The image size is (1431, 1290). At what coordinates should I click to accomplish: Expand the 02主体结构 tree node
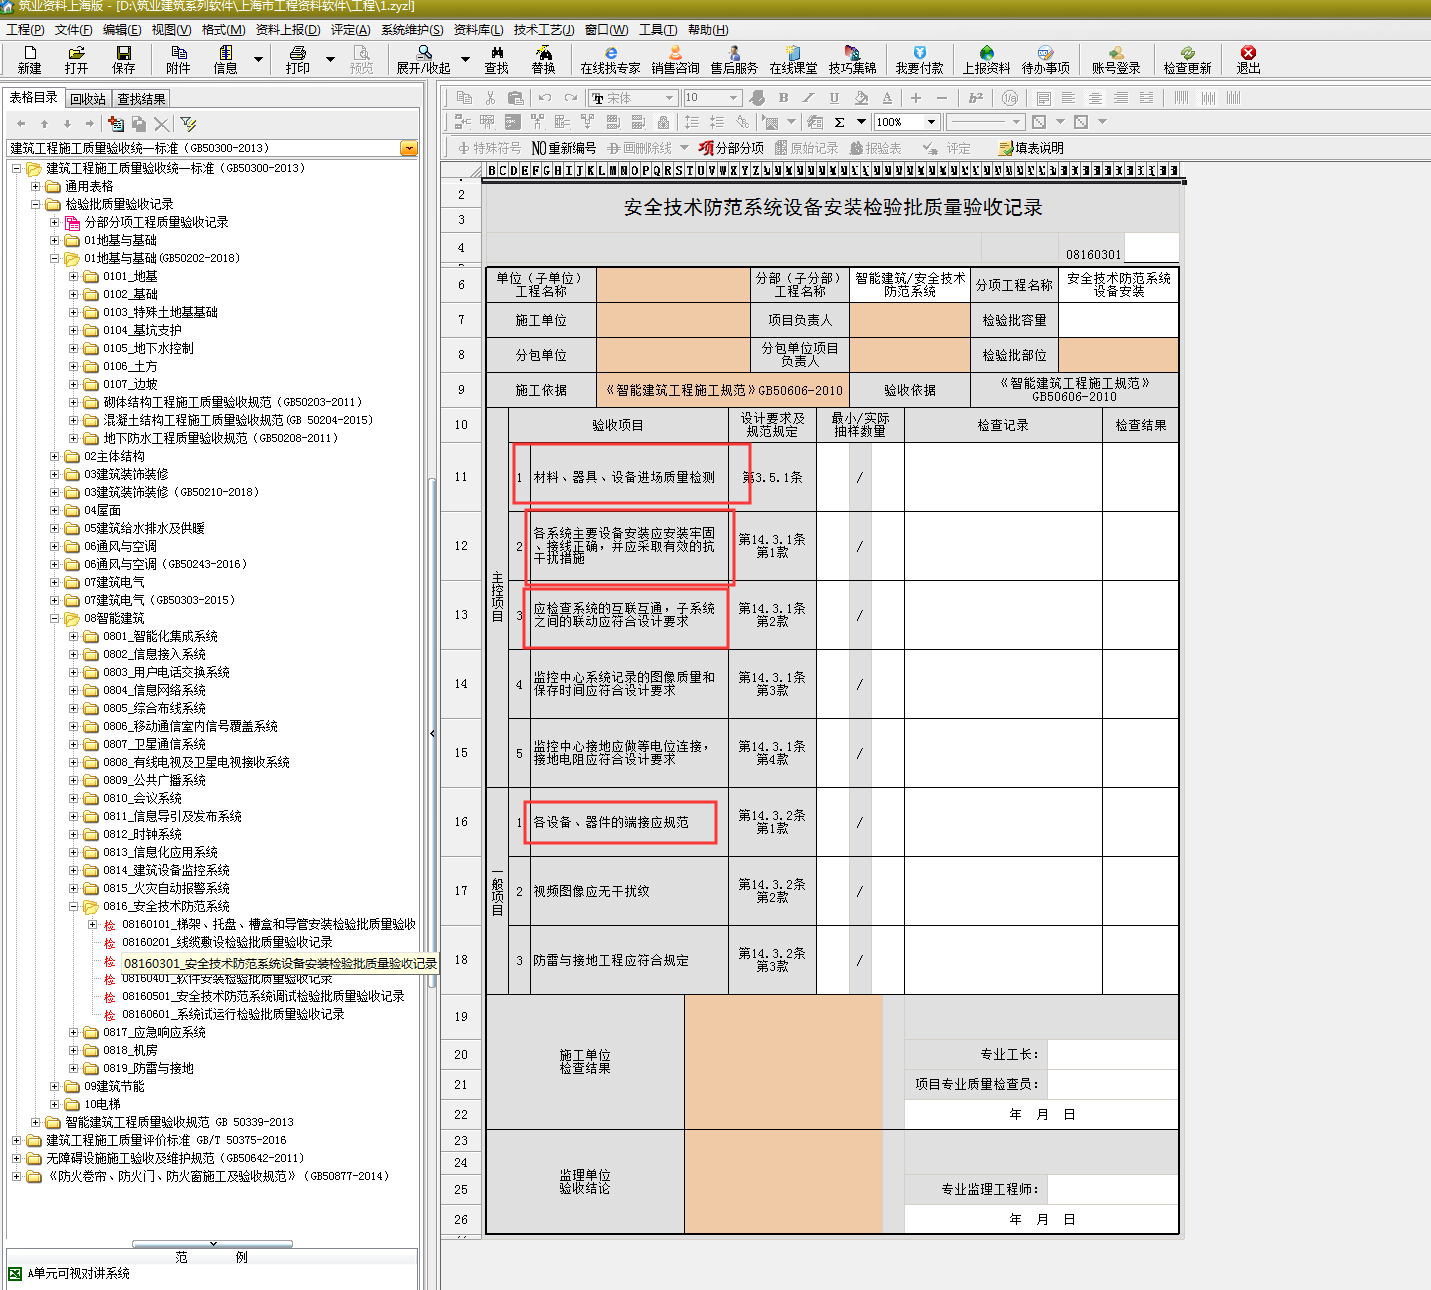[55, 456]
